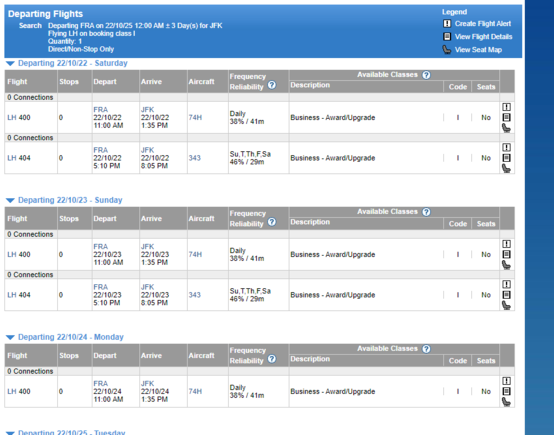Image resolution: width=554 pixels, height=435 pixels.
Task: Open LH airline link for Sunday LH 400
Action: 12,254
